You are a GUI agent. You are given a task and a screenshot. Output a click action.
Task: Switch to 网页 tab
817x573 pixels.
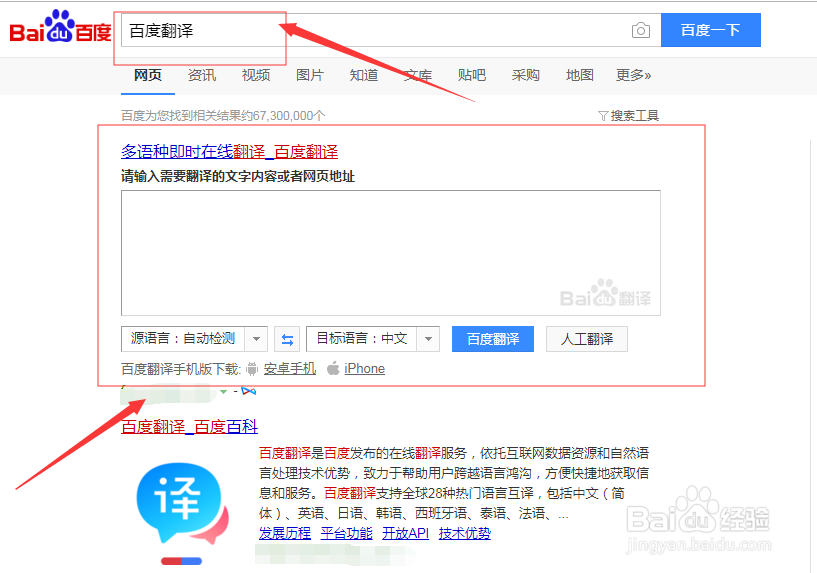pyautogui.click(x=147, y=76)
